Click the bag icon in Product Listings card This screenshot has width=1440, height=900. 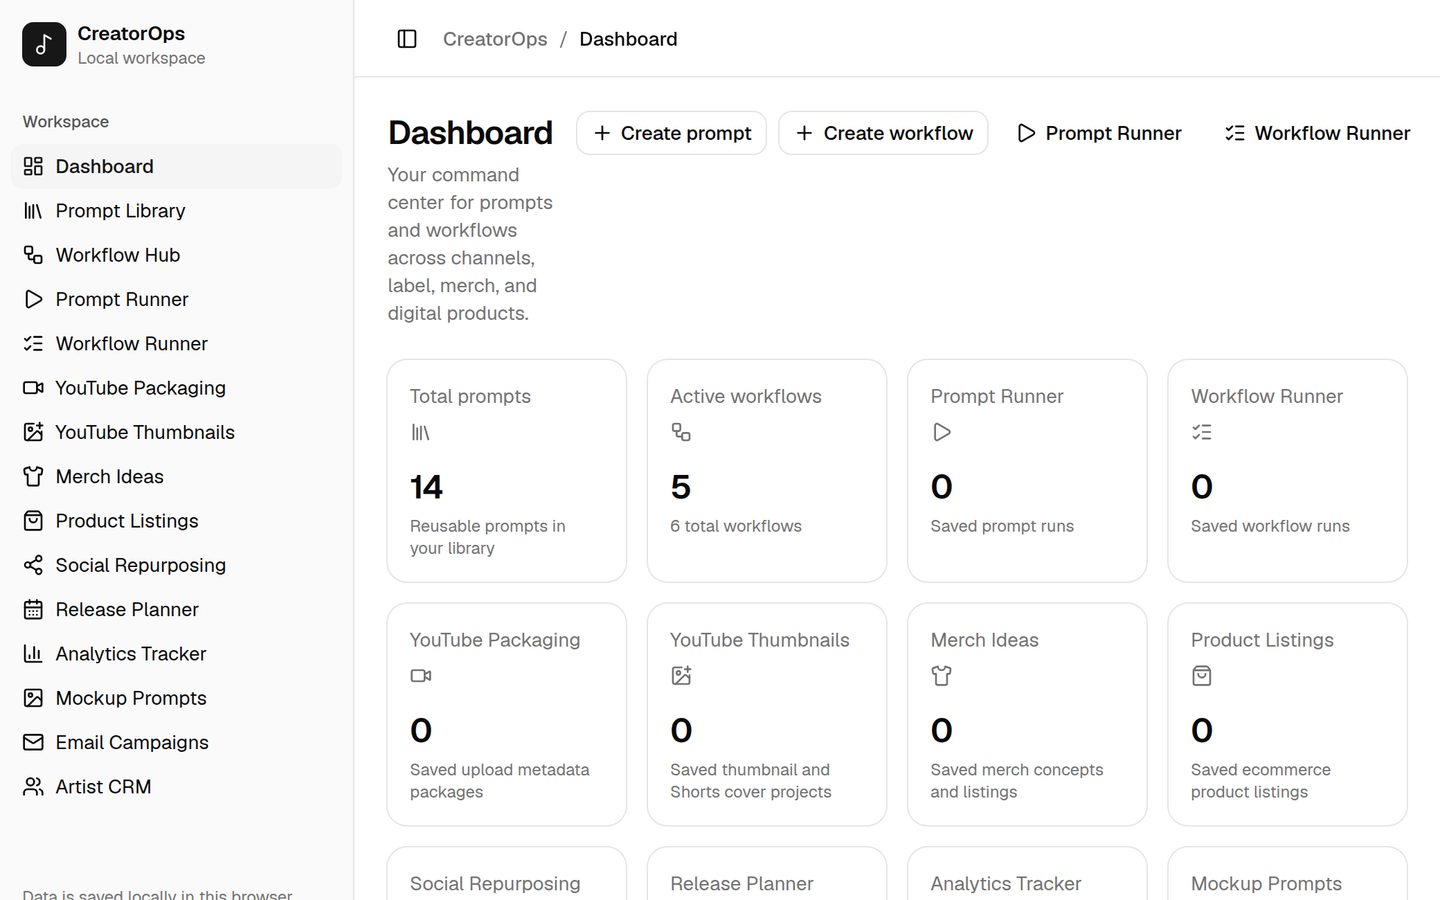(1202, 676)
